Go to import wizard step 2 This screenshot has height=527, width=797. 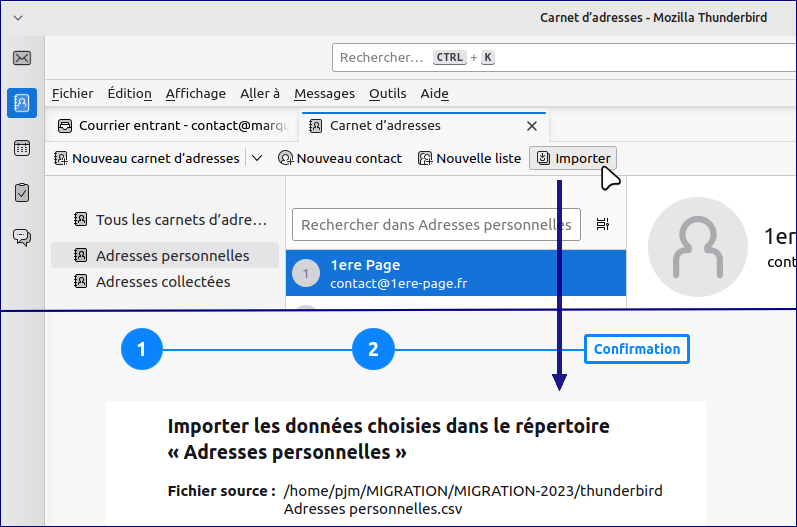click(x=373, y=349)
